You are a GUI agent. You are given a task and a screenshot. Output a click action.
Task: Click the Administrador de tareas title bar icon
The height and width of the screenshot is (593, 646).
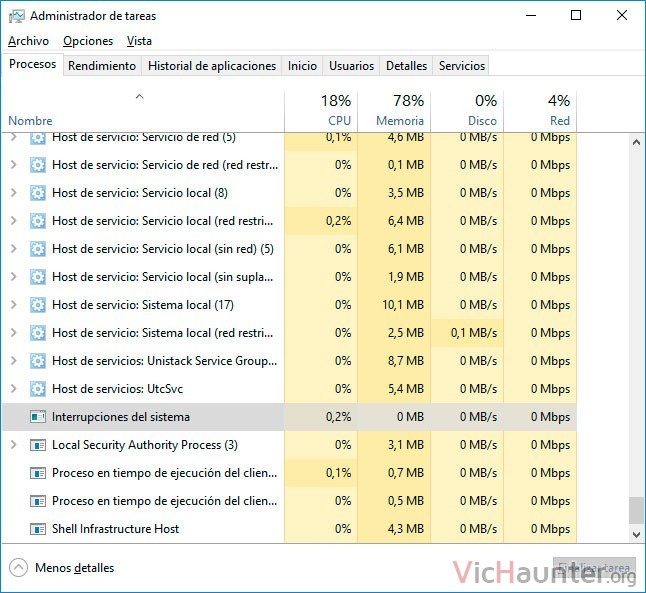coord(17,16)
